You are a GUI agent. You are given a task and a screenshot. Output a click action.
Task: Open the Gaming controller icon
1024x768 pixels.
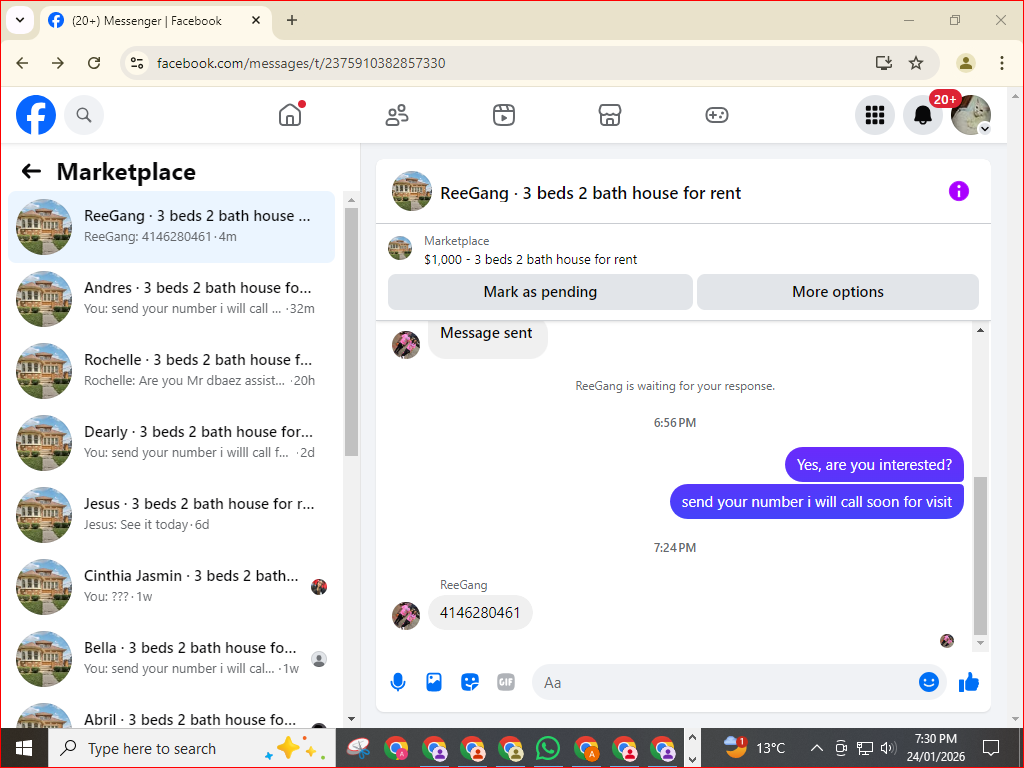point(716,115)
